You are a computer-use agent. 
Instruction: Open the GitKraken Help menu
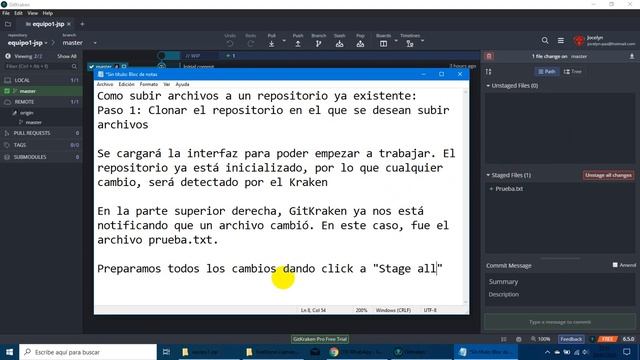point(48,13)
